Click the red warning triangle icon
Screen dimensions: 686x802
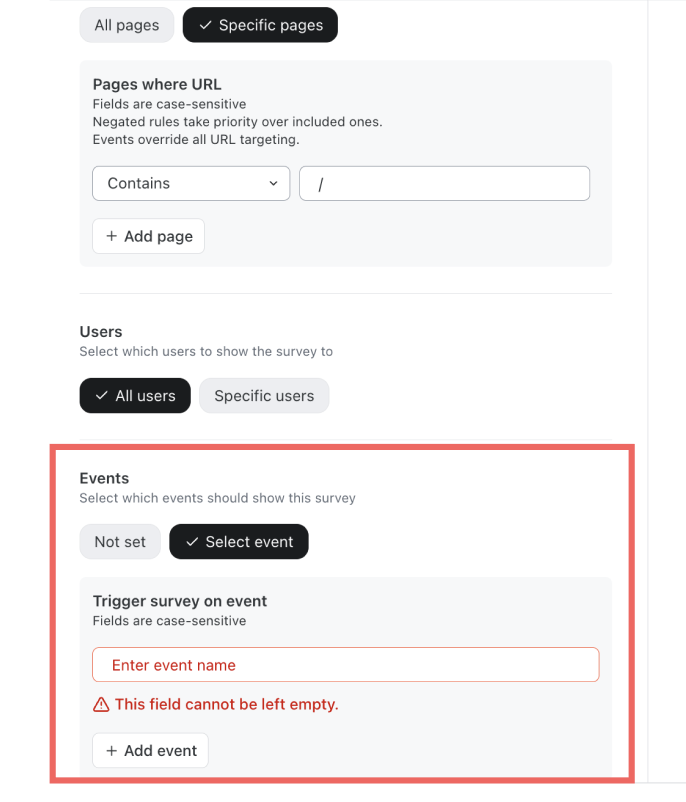point(101,705)
